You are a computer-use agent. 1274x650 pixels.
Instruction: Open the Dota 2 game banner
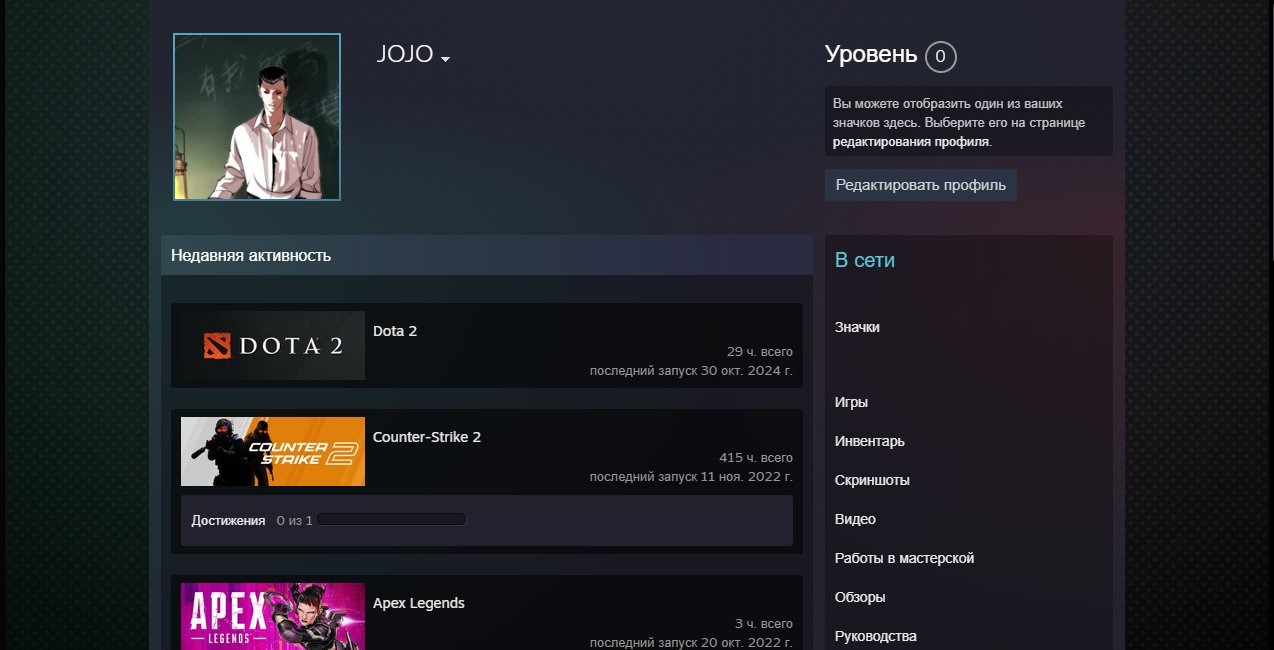(x=273, y=346)
